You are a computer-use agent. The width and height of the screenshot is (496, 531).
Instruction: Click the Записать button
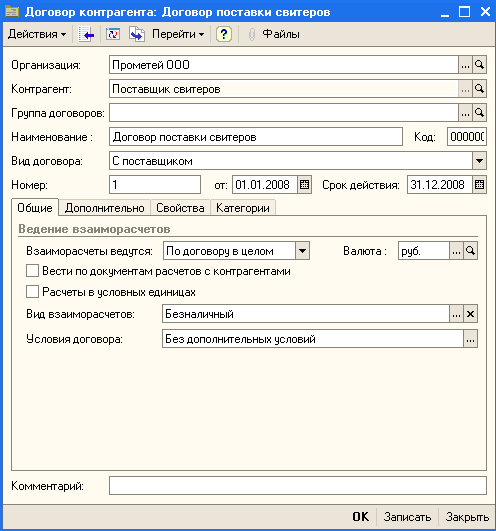407,517
